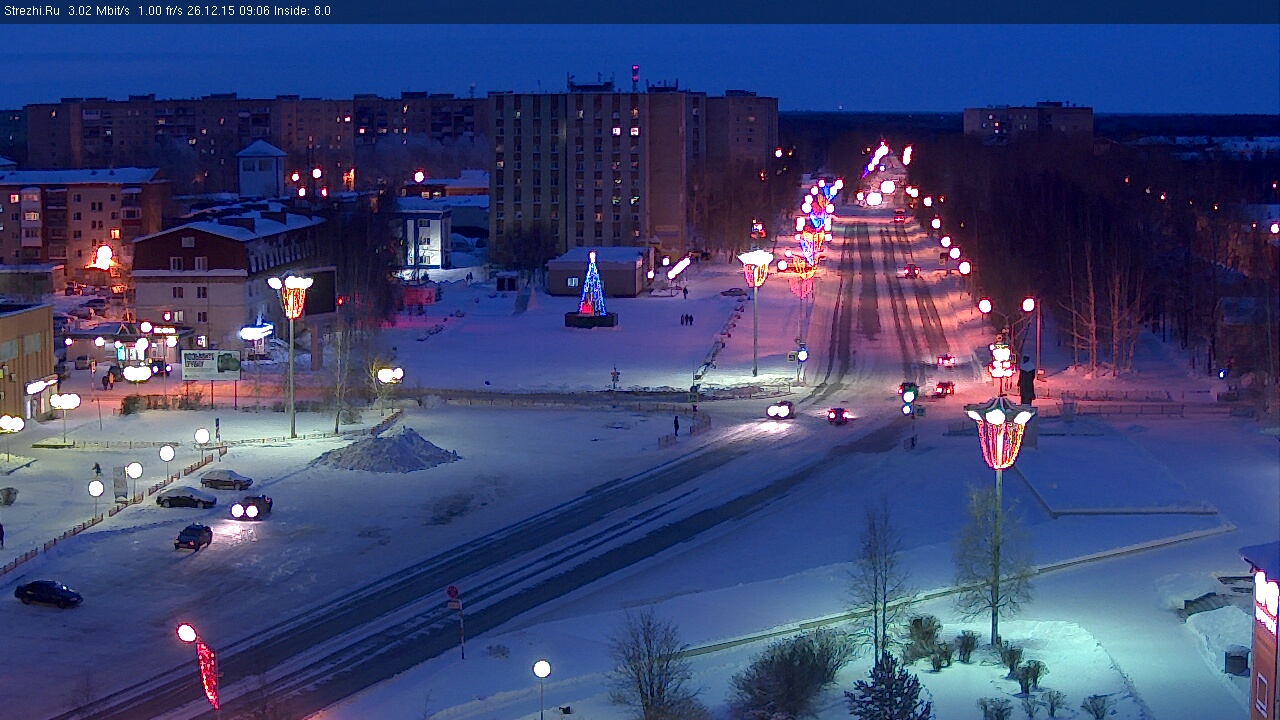
Task: Click the Strezhi.Ru overlay label
Action: point(32,11)
